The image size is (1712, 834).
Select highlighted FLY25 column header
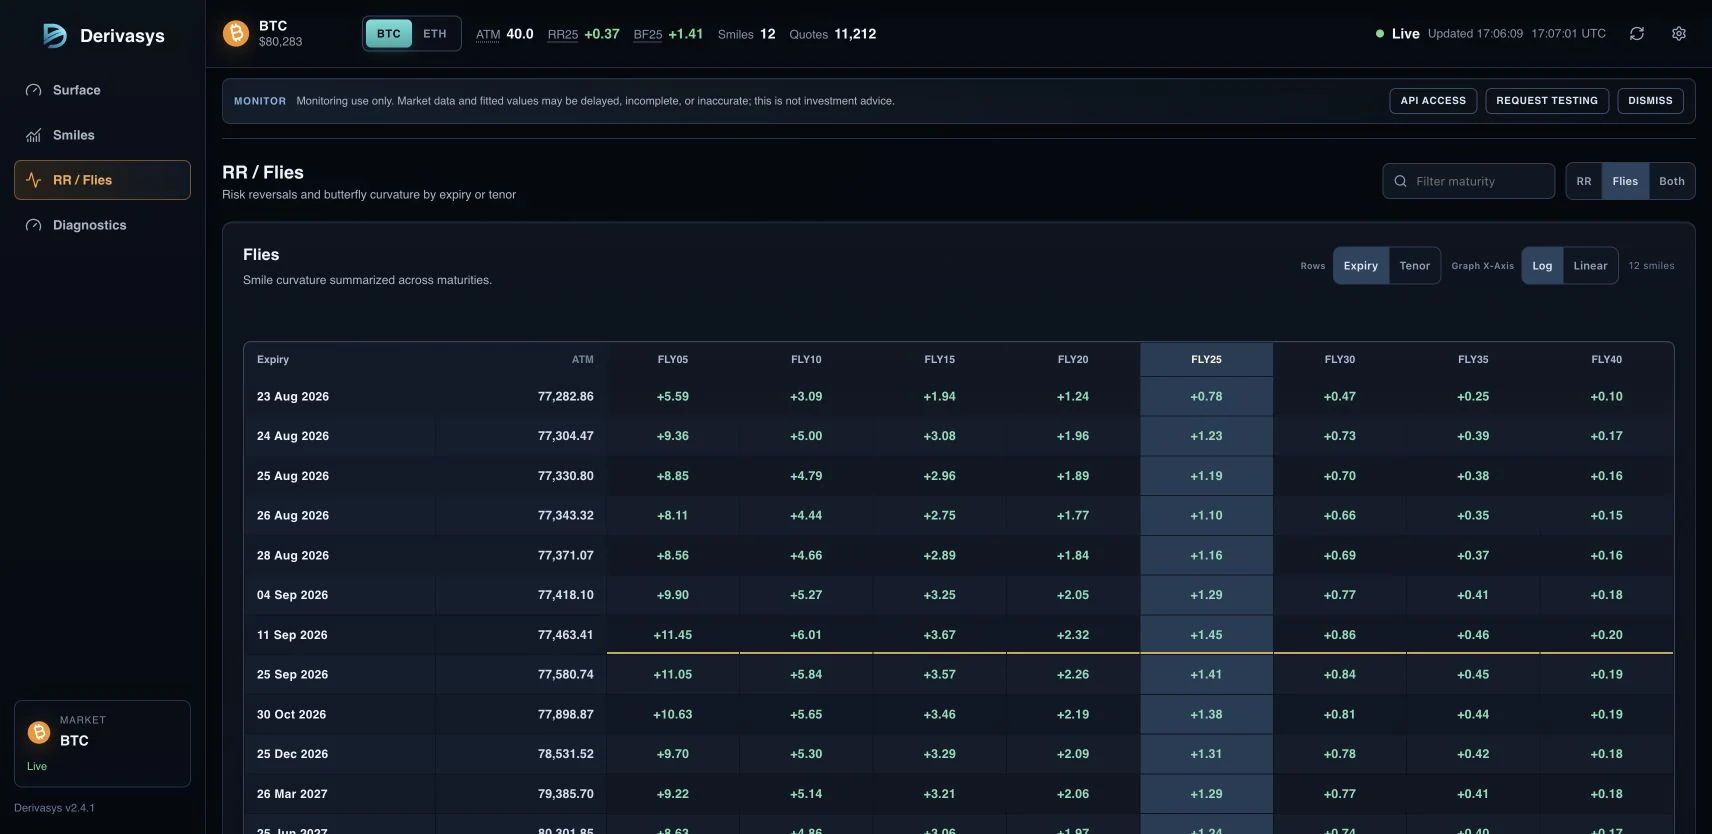pos(1206,359)
